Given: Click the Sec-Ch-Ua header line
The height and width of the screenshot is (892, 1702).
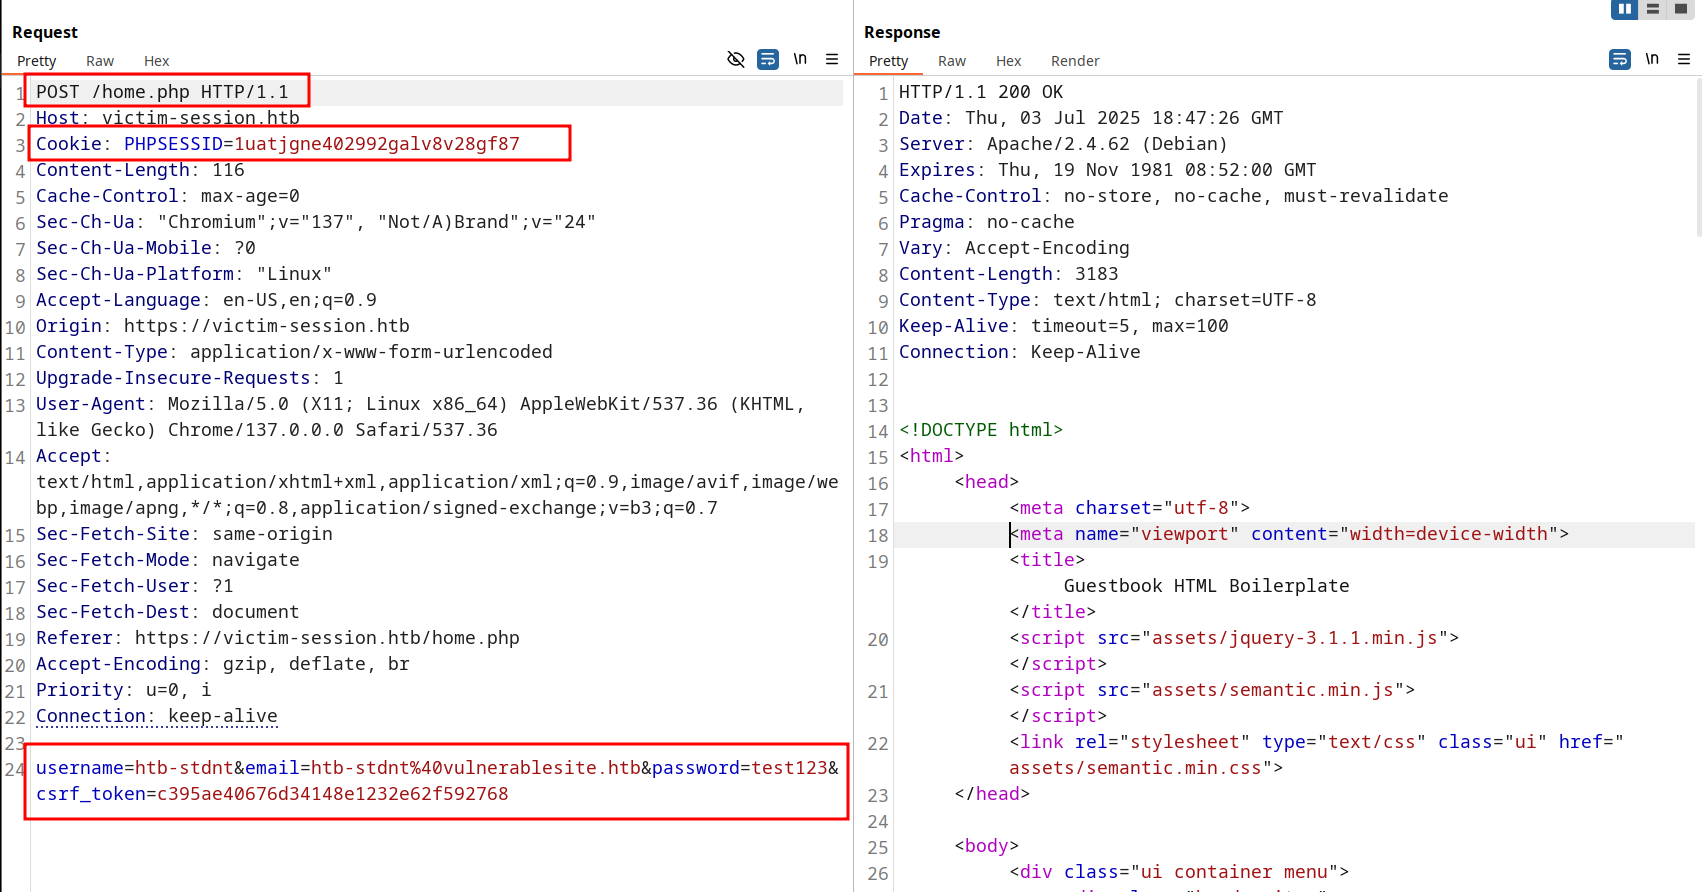Looking at the screenshot, I should (316, 222).
